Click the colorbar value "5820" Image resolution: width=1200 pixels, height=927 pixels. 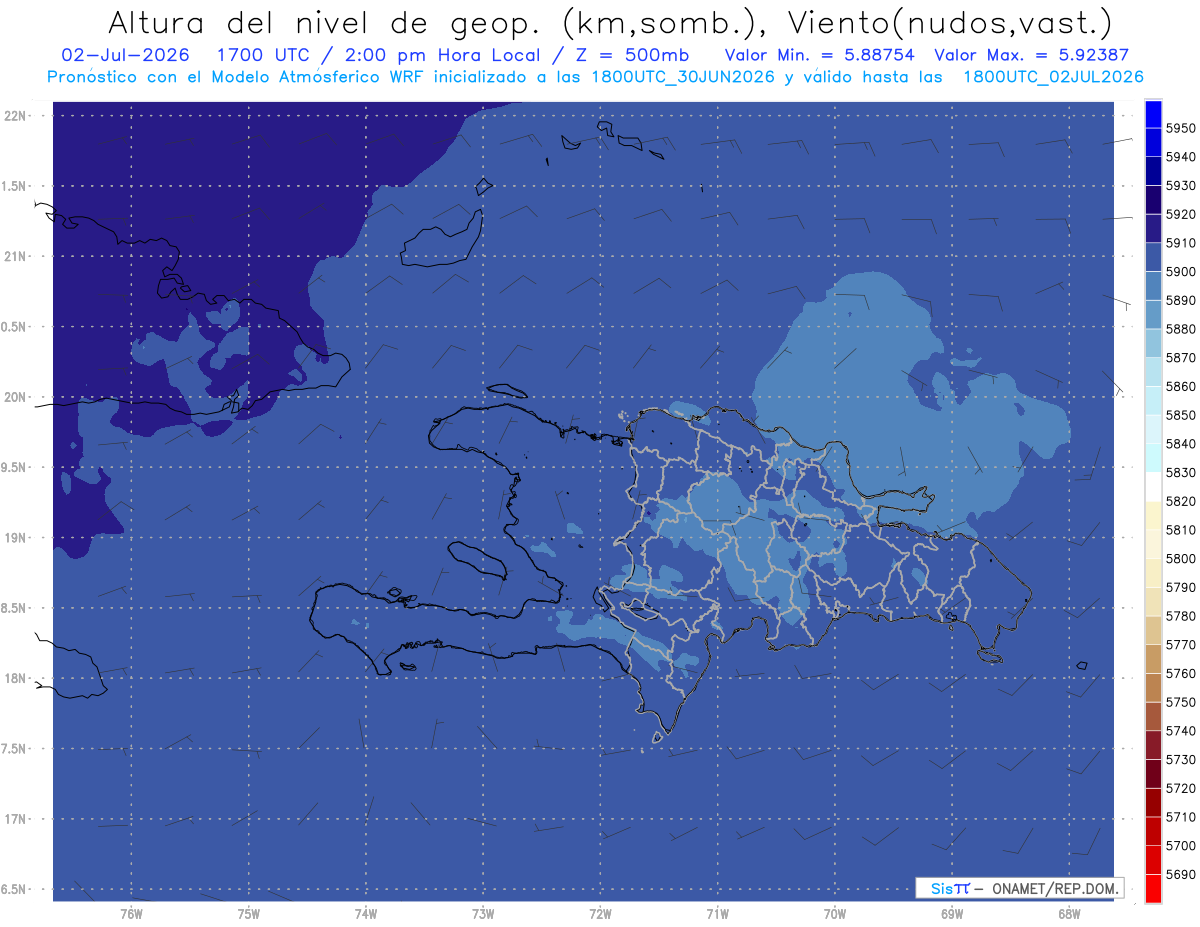tap(1181, 501)
